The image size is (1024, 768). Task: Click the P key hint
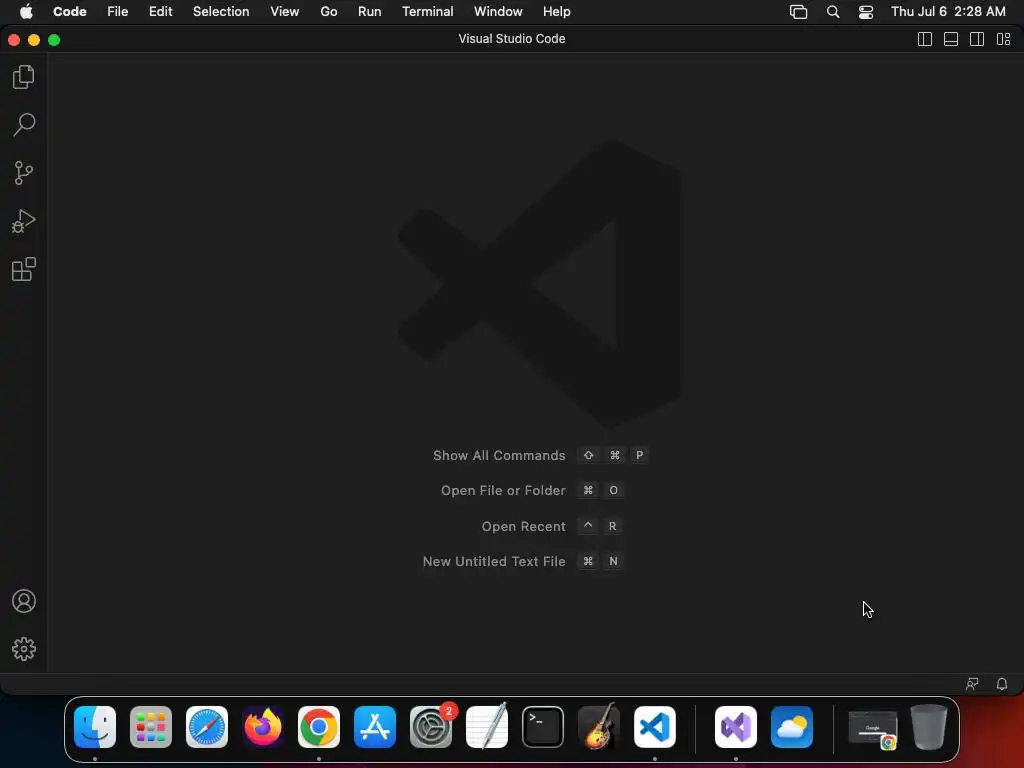(639, 455)
